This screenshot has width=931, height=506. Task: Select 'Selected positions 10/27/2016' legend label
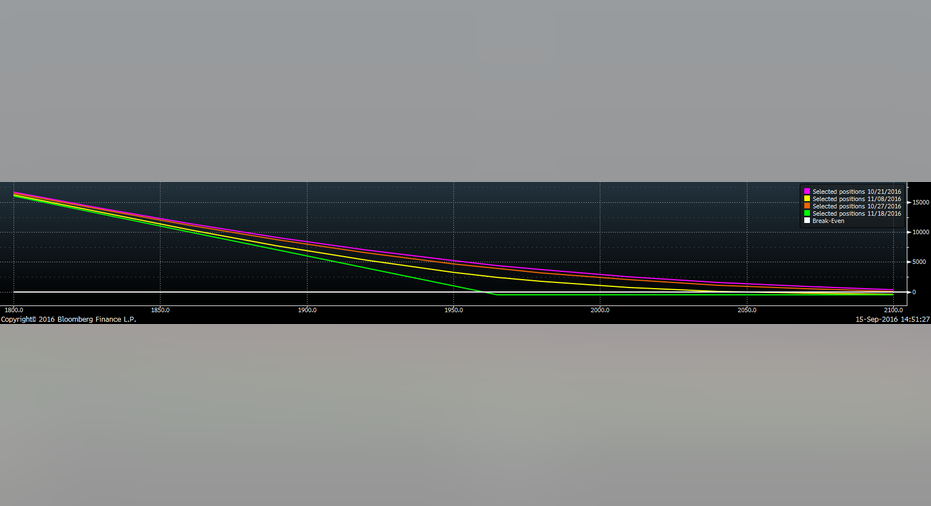tap(856, 206)
